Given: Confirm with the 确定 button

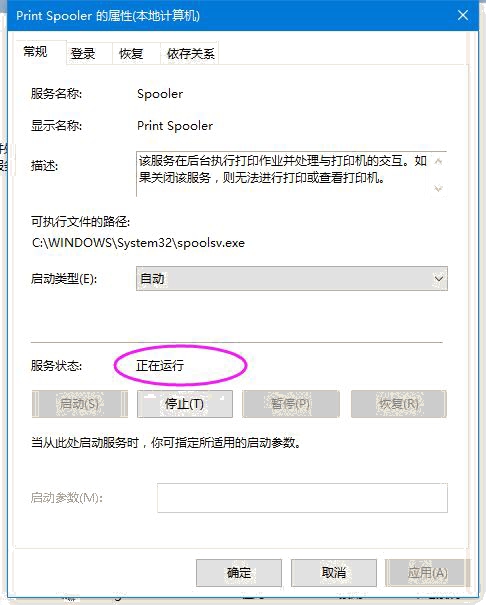Looking at the screenshot, I should (x=239, y=573).
